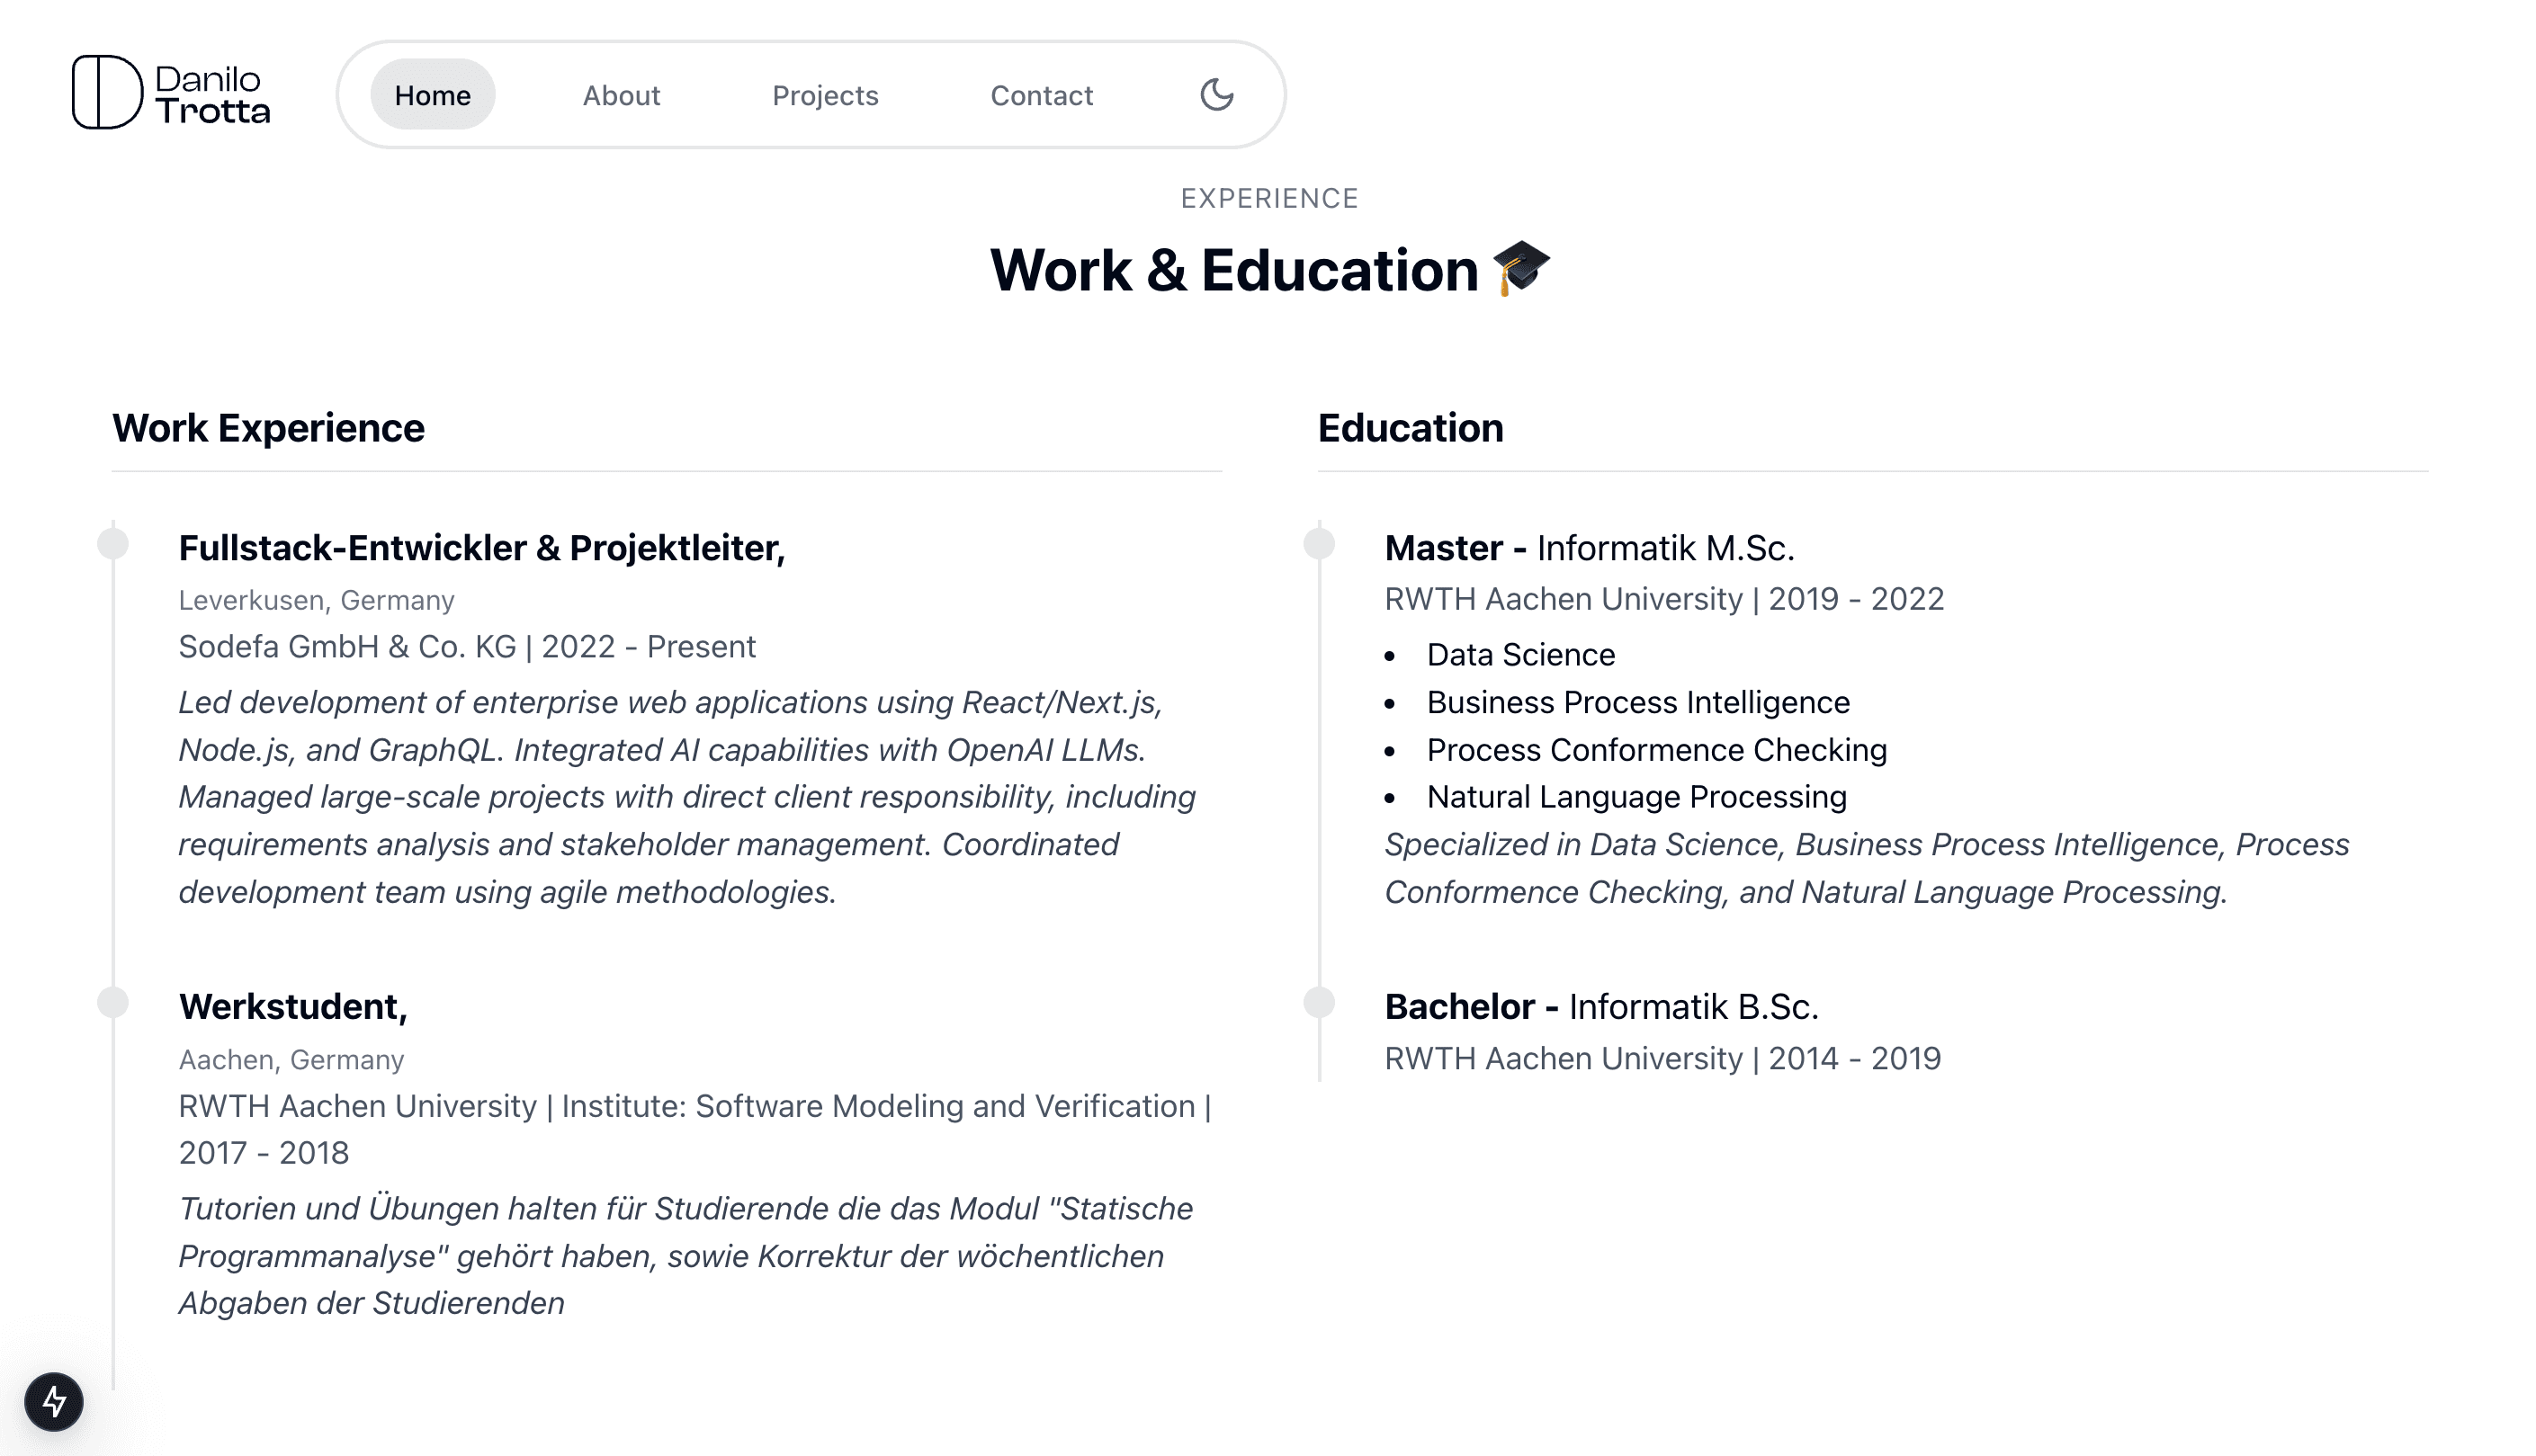Click the Danilo Trotta logo icon
Viewport: 2536px width, 1456px height.
(107, 93)
